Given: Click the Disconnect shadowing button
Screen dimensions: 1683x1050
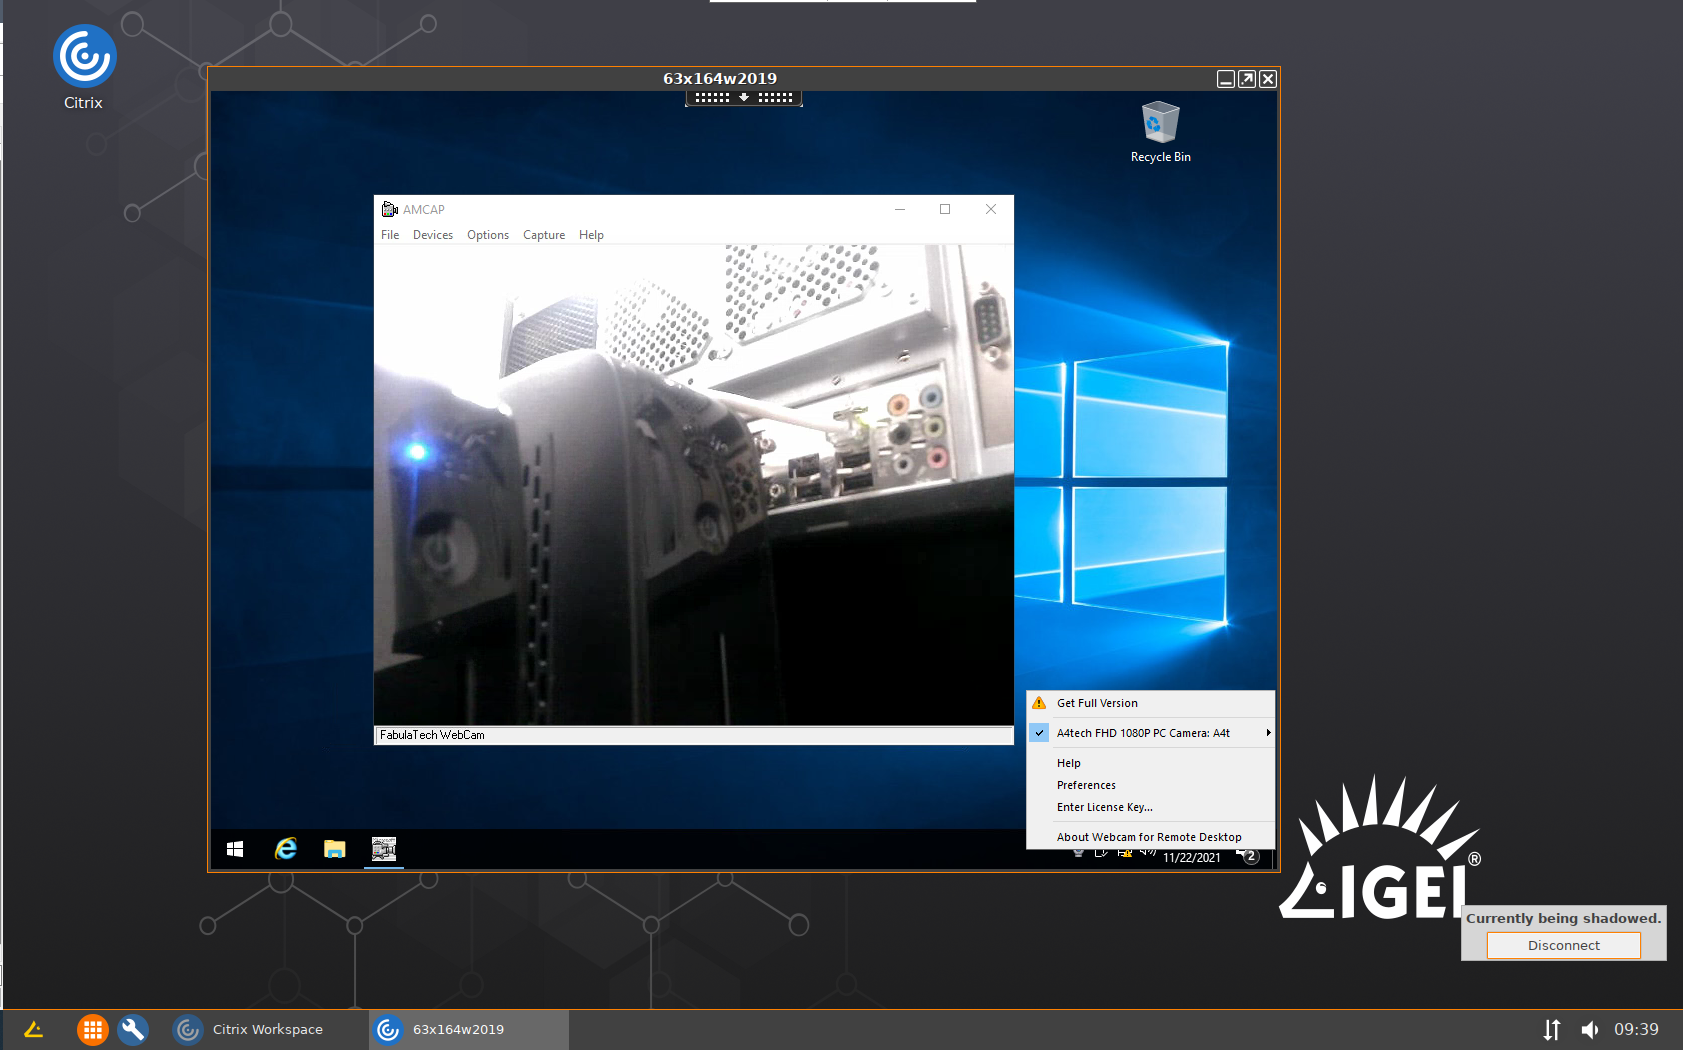Looking at the screenshot, I should pos(1563,945).
